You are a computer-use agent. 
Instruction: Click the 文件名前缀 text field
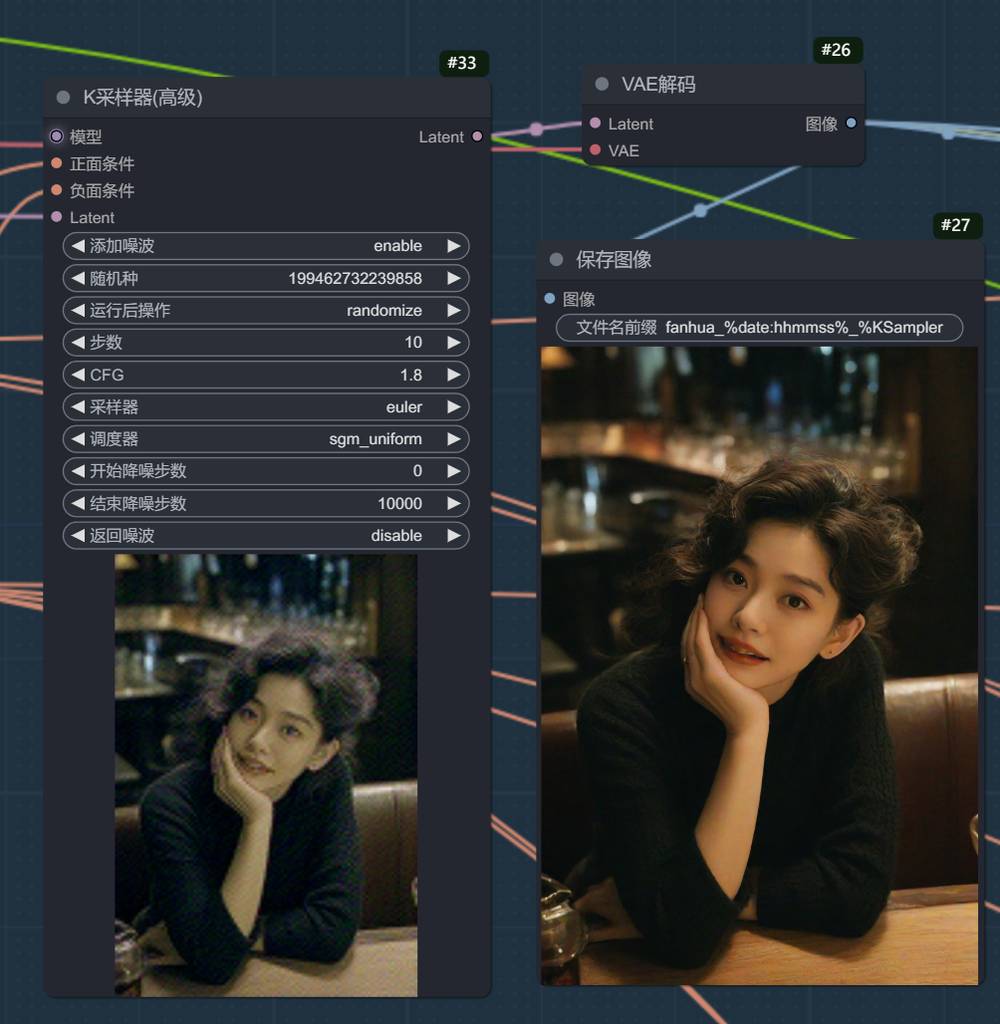759,328
